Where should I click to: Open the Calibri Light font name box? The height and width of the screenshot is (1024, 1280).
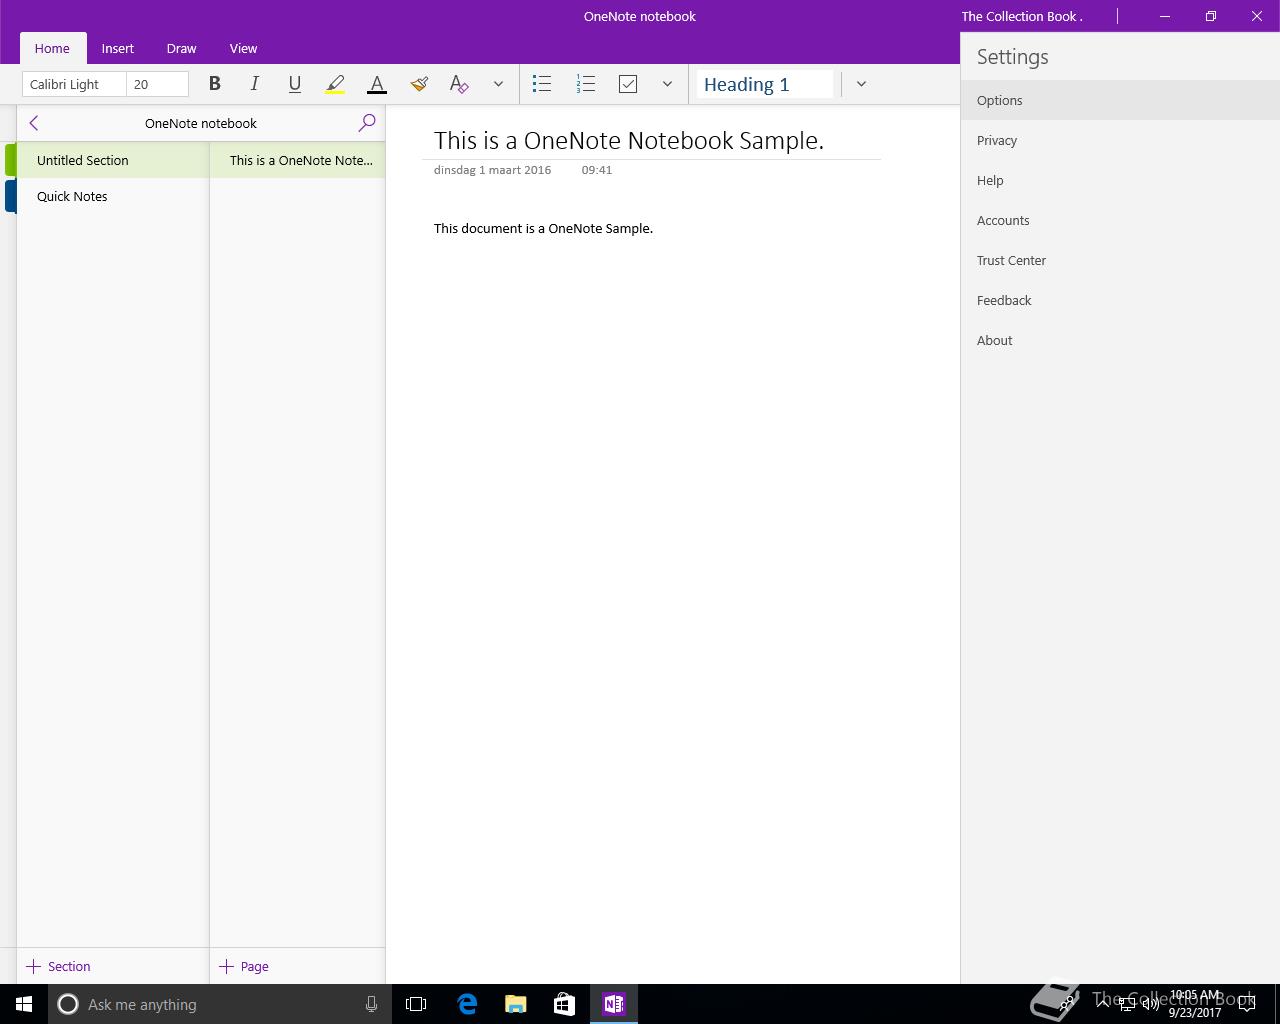(x=74, y=84)
